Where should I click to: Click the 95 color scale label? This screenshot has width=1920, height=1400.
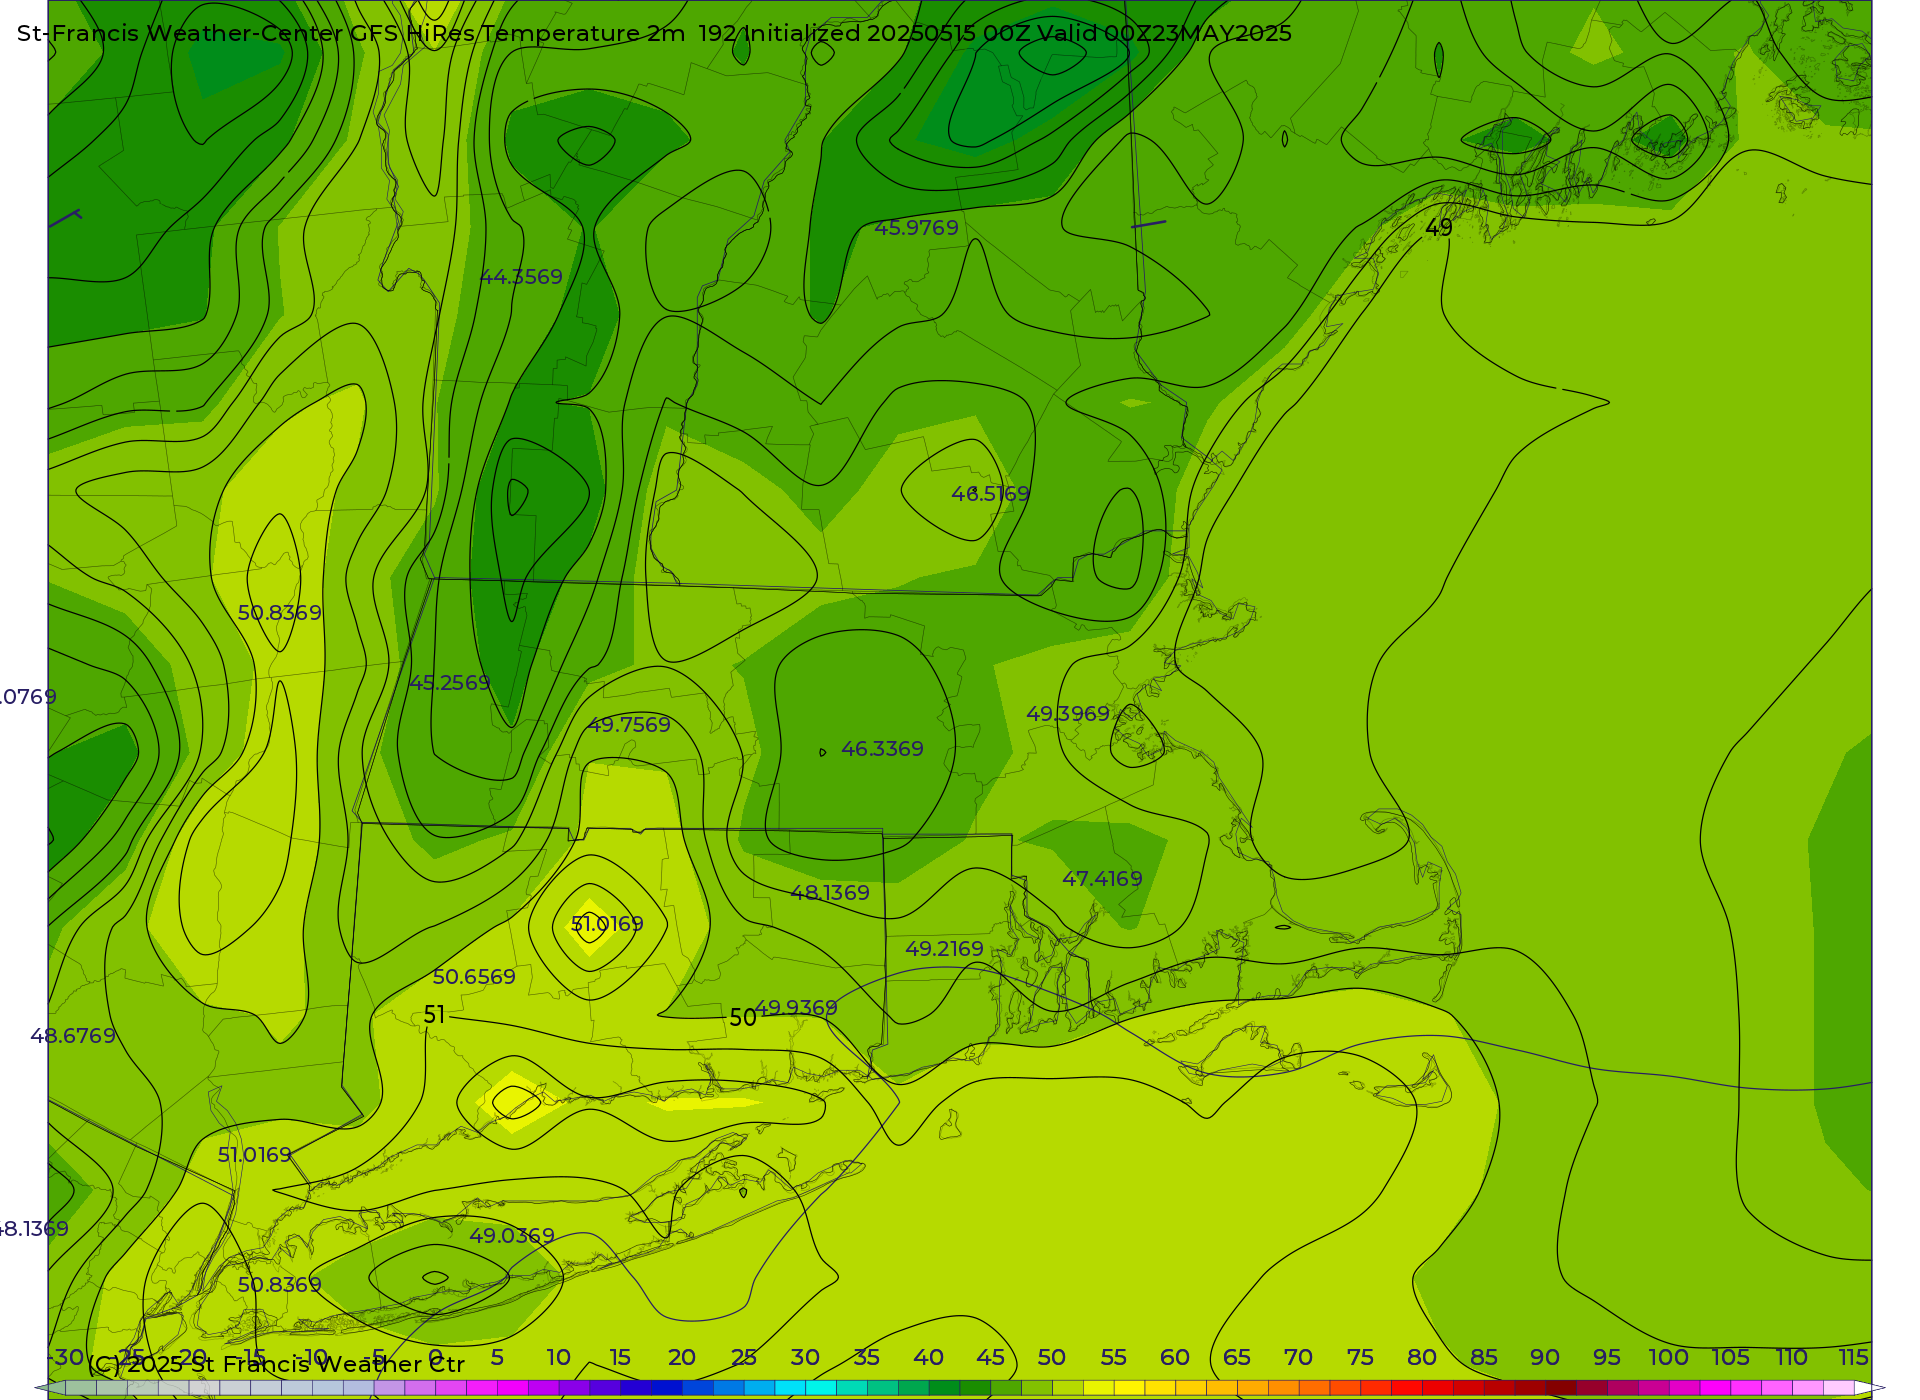(1607, 1357)
